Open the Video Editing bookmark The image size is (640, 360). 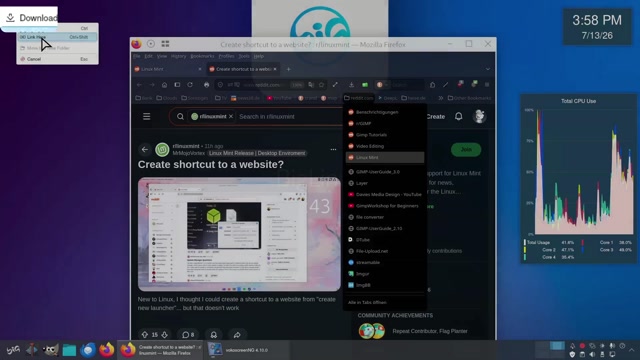[x=384, y=146]
